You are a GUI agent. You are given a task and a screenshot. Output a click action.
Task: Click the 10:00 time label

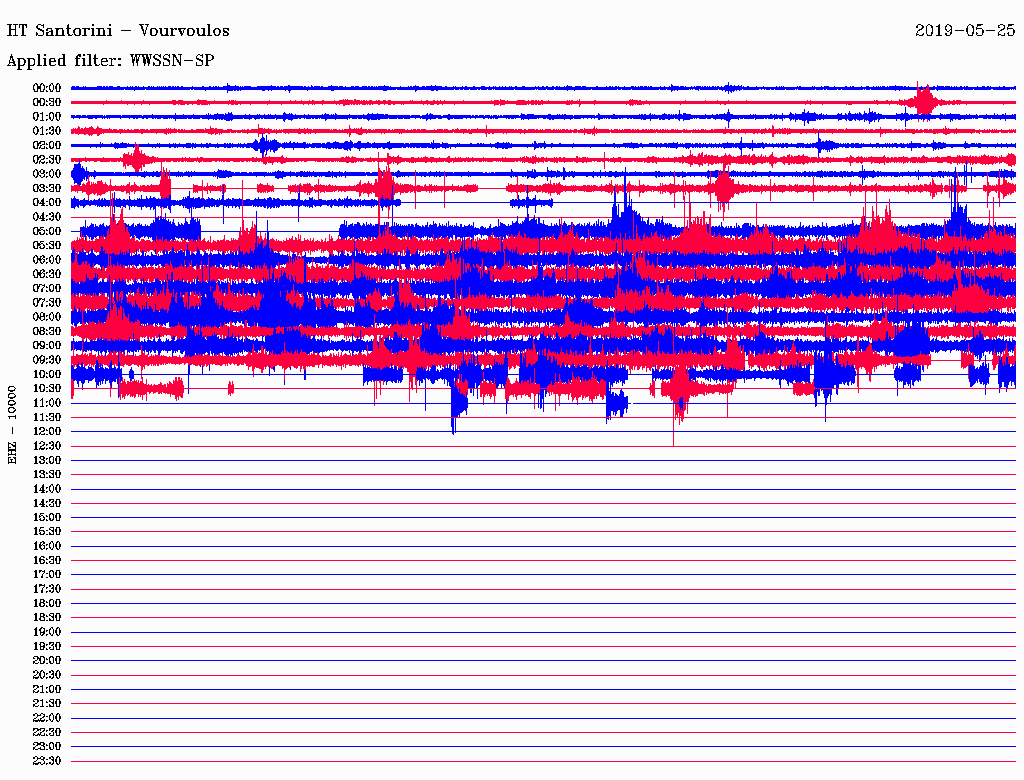(47, 374)
